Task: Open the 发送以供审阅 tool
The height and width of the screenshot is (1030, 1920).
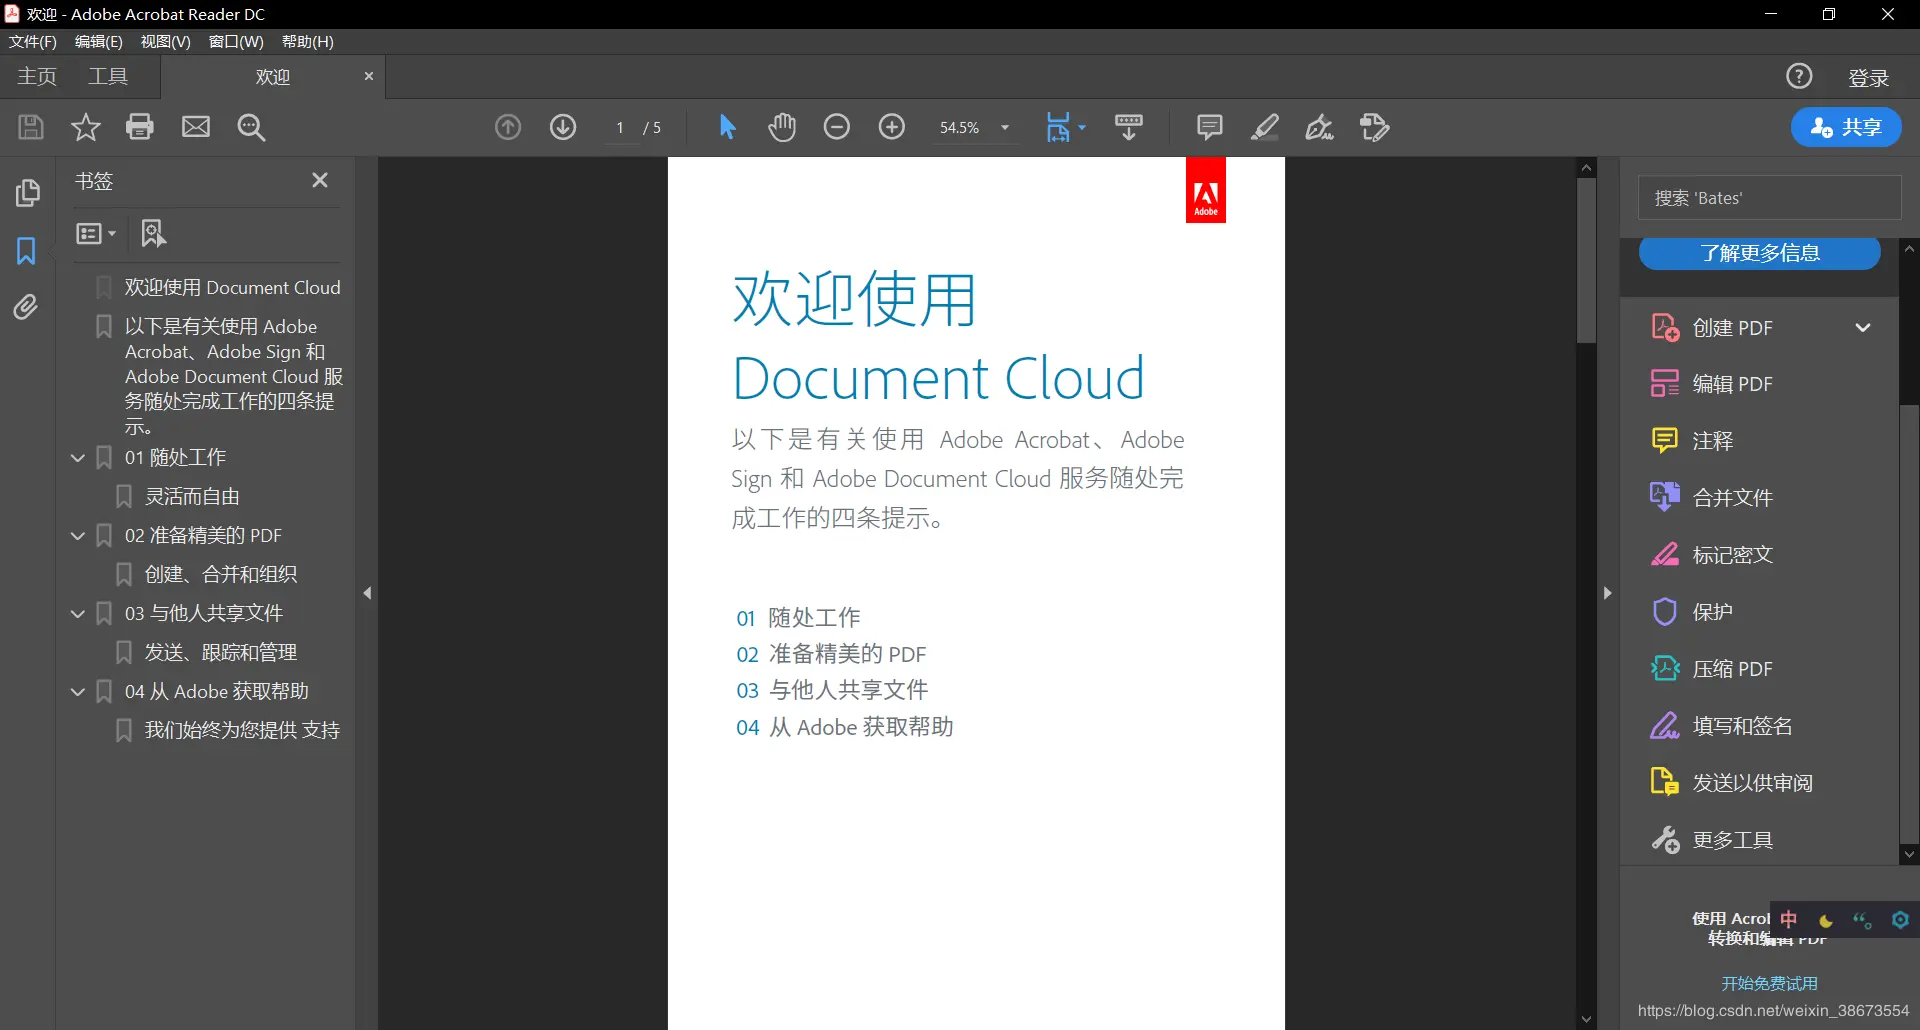Action: (x=1732, y=783)
